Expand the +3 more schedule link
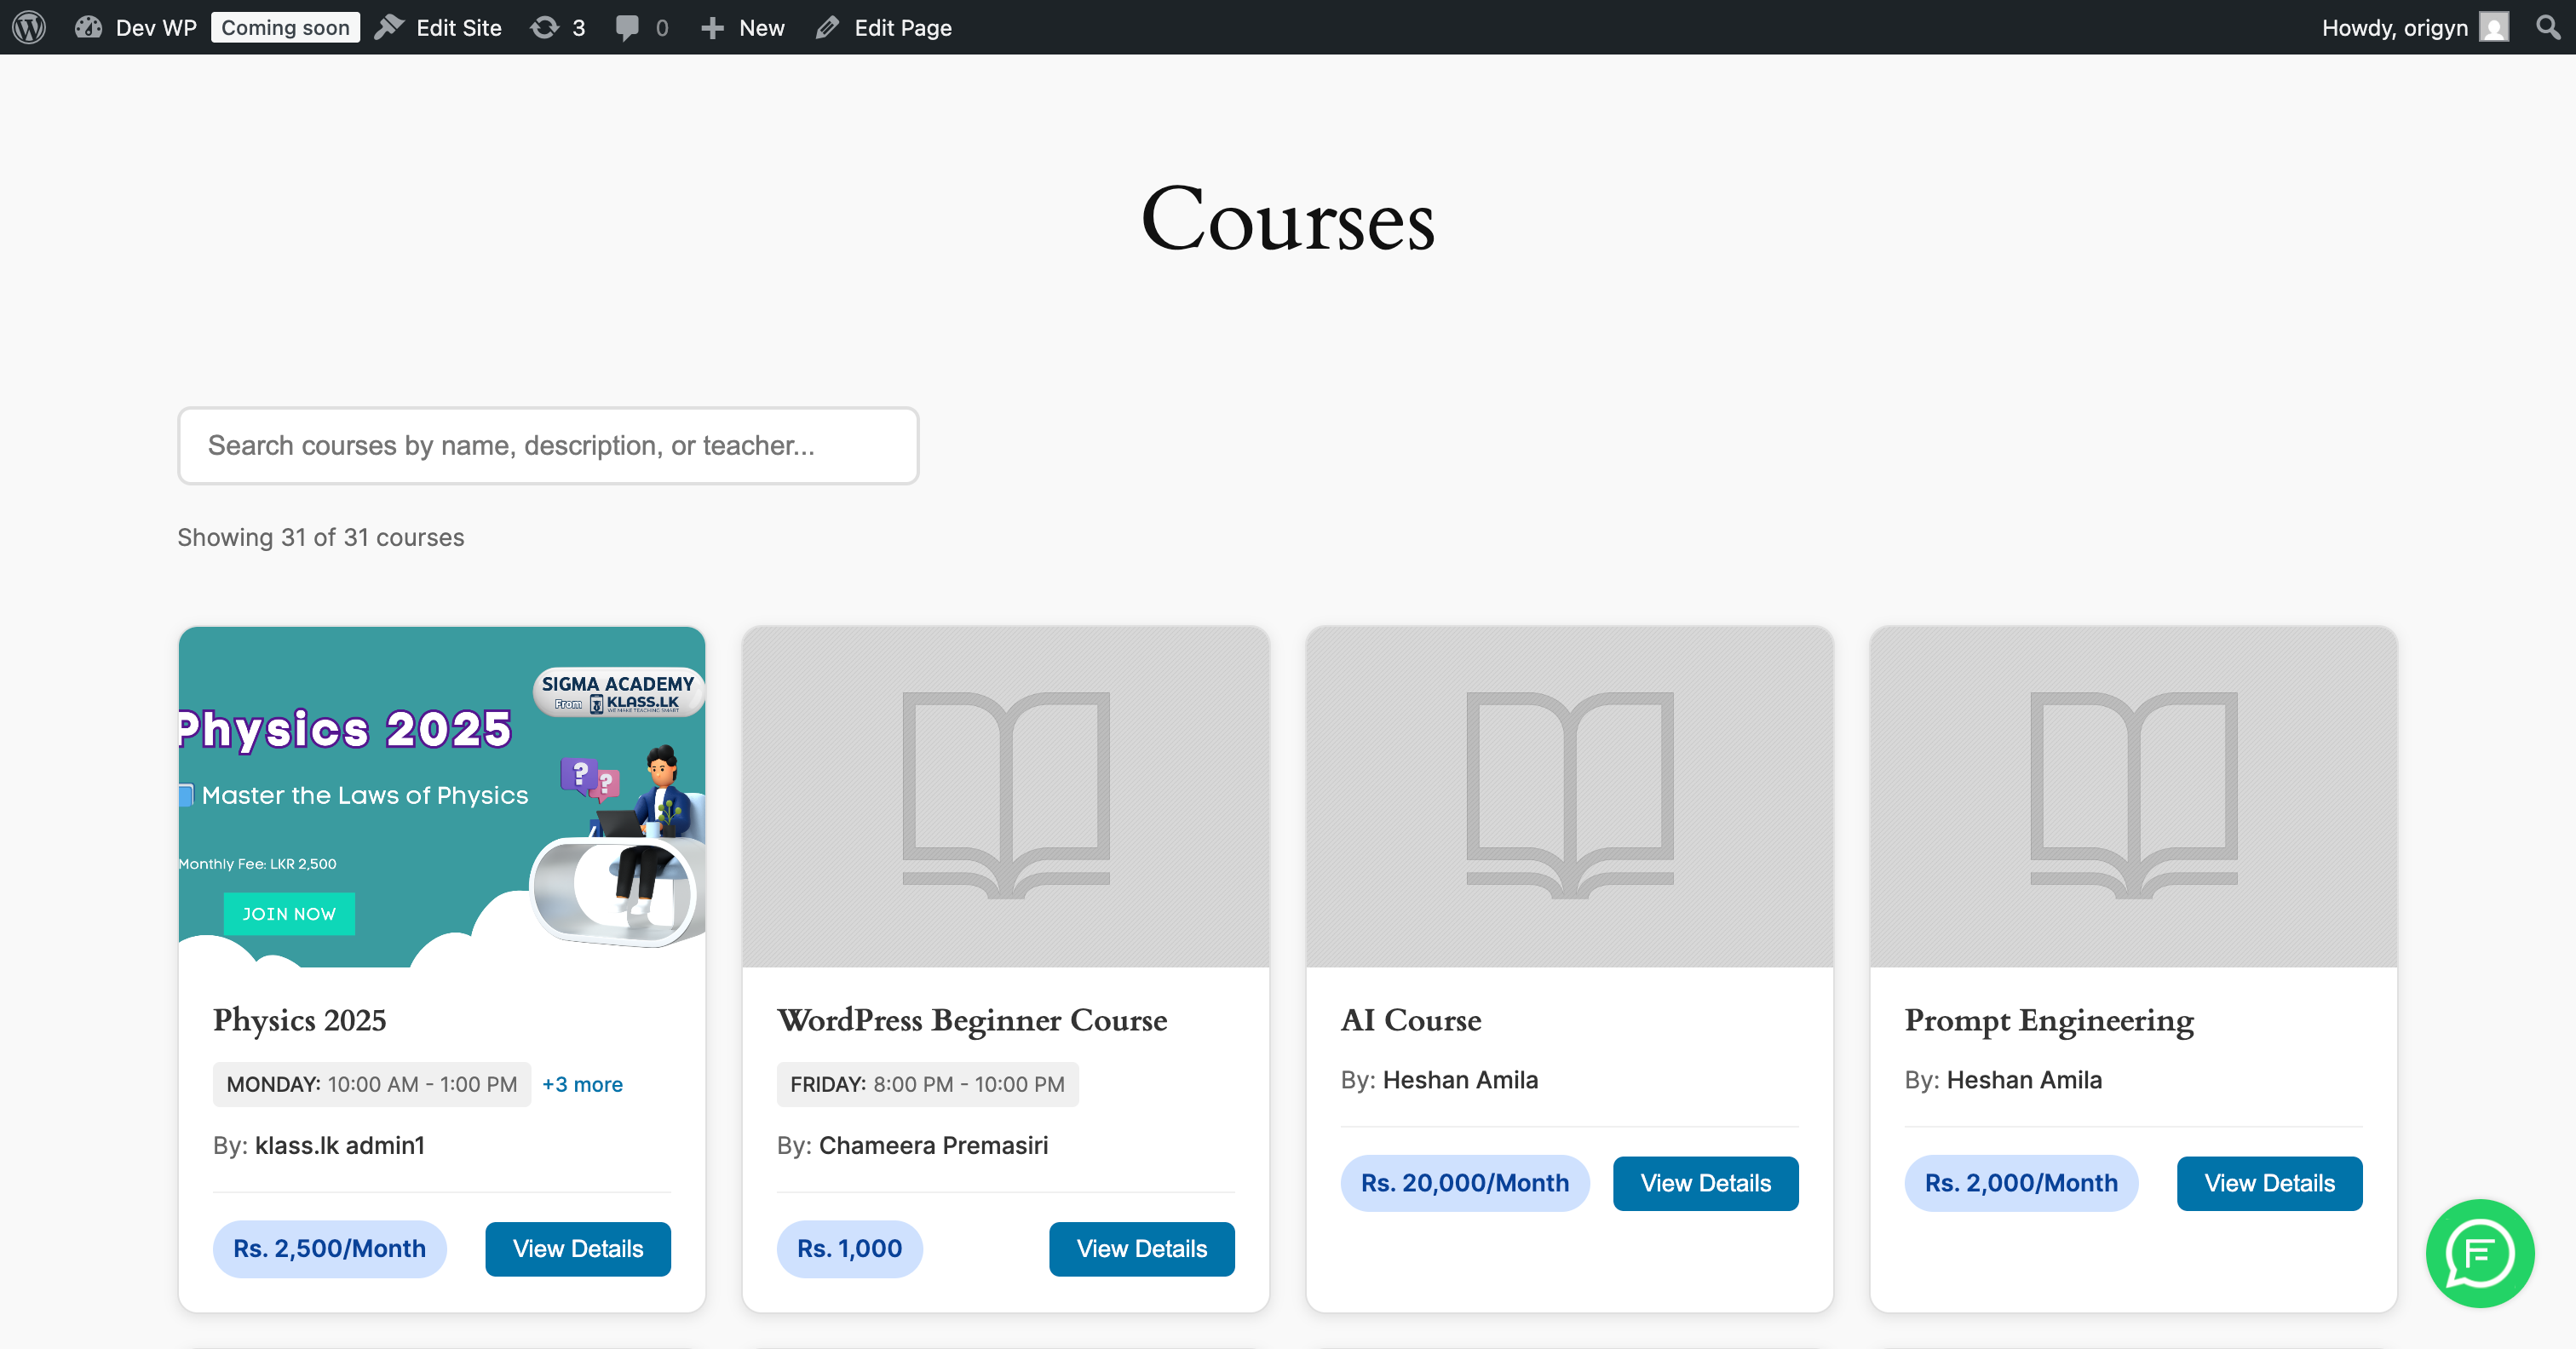The width and height of the screenshot is (2576, 1349). 582,1084
